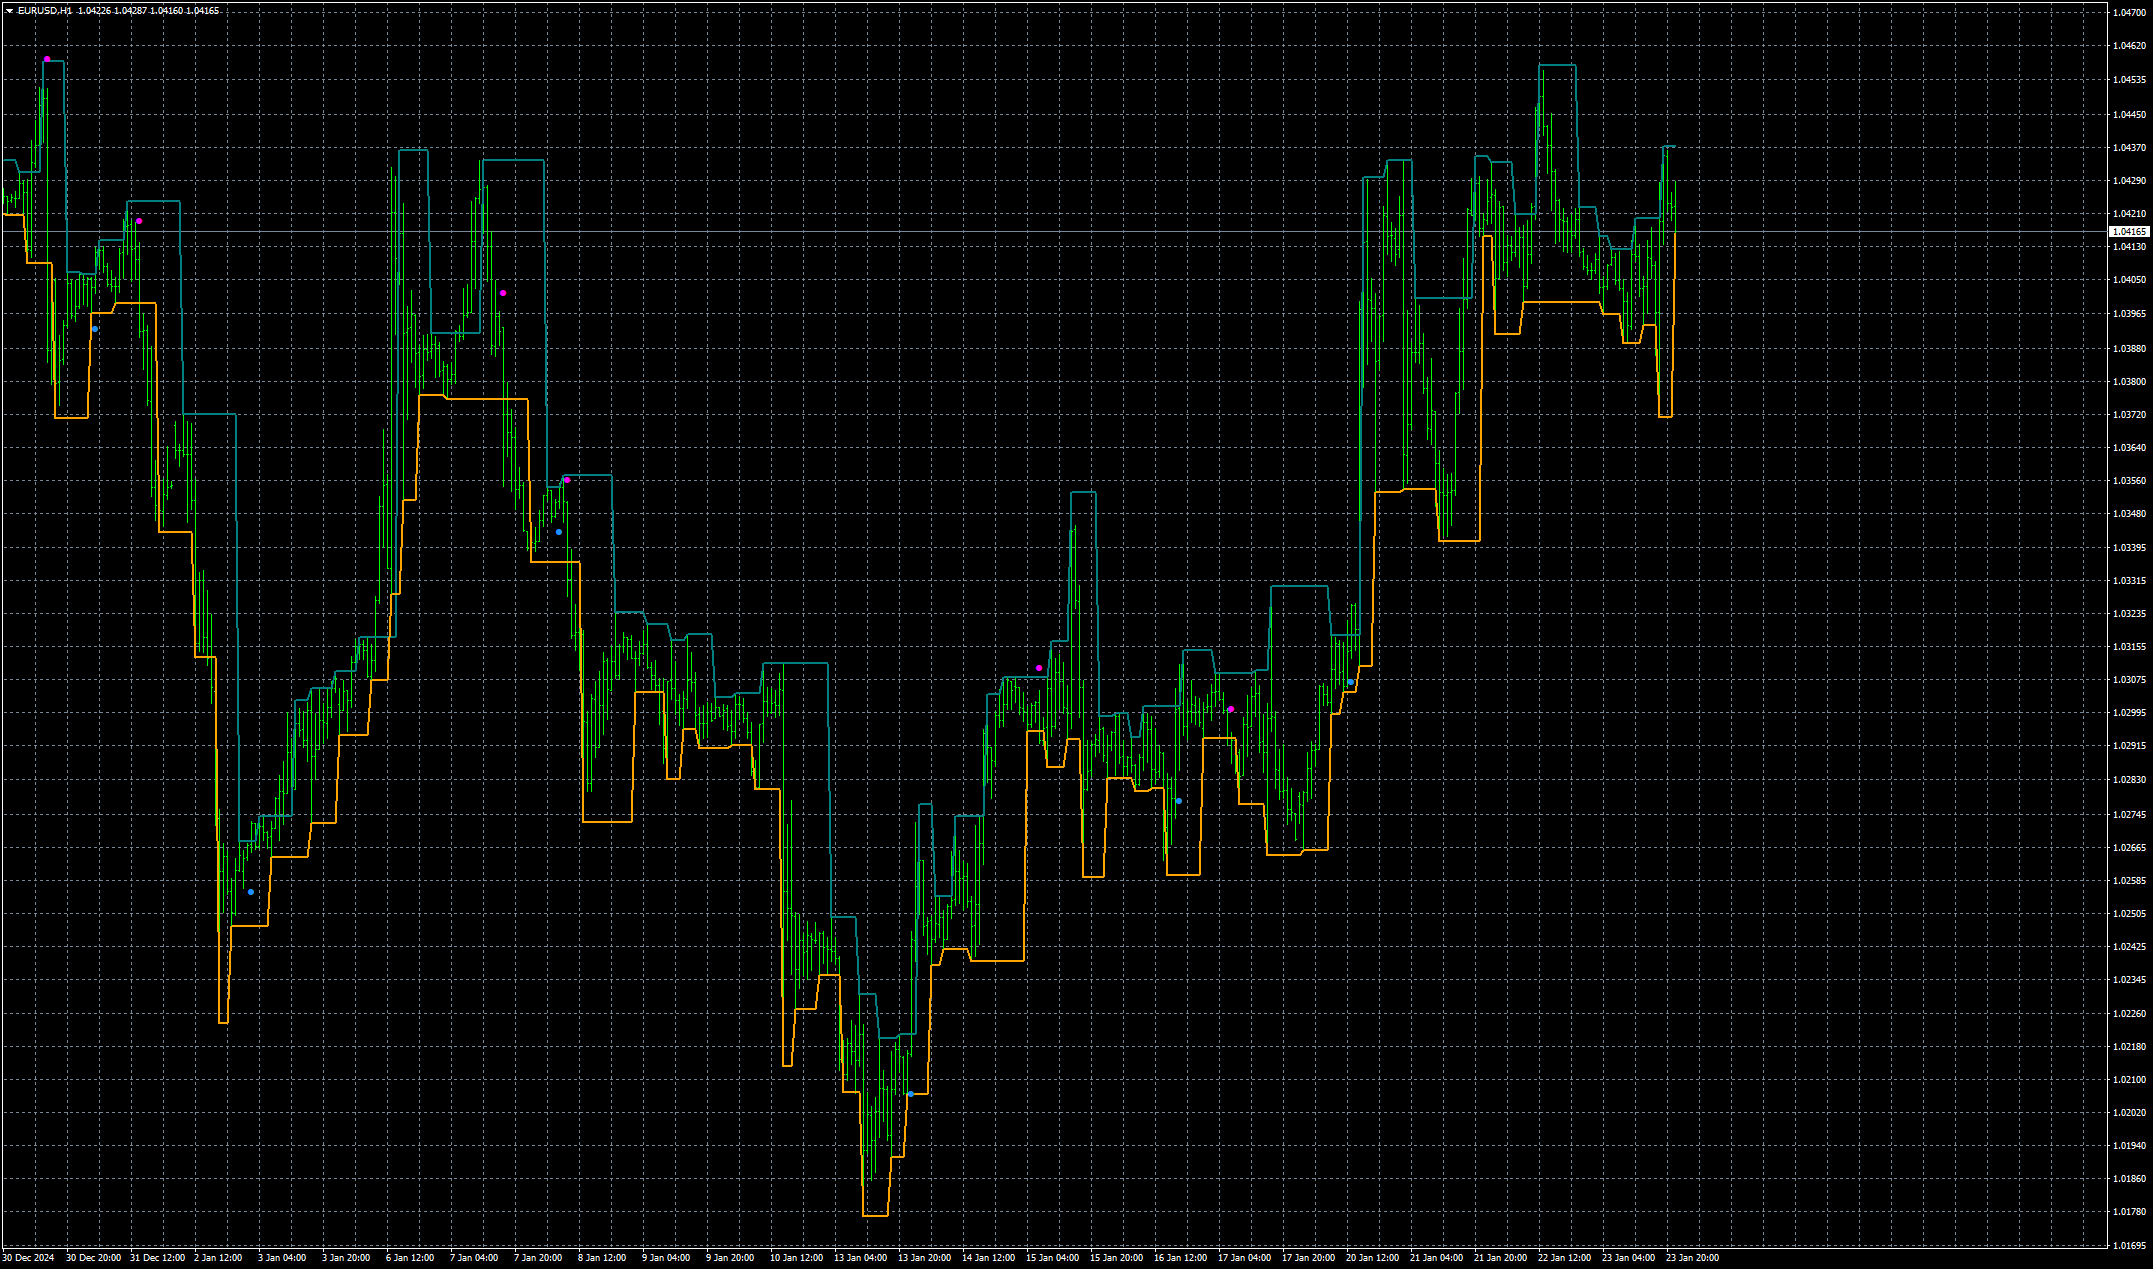This screenshot has width=2153, height=1269.
Task: Click the blue signal dot at the 1.02100 low
Action: (x=910, y=1094)
